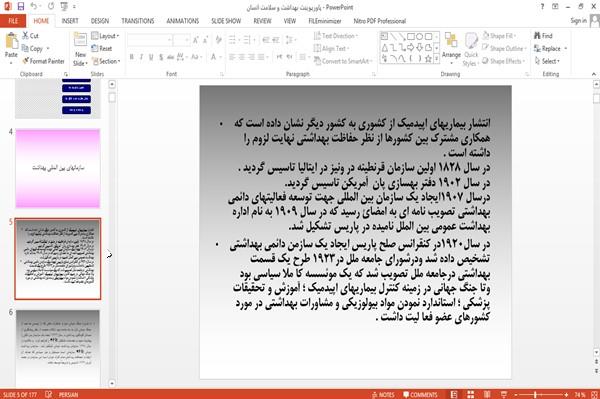Choose the triangle shape

pyautogui.click(x=385, y=47)
